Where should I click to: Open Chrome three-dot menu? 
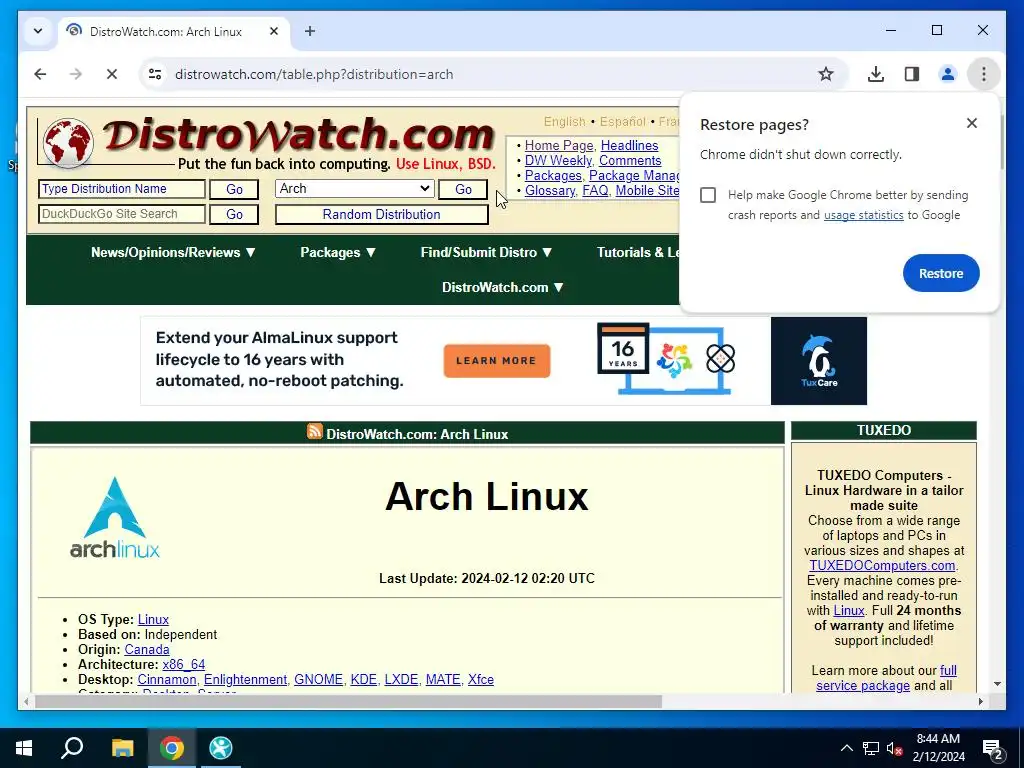point(984,74)
